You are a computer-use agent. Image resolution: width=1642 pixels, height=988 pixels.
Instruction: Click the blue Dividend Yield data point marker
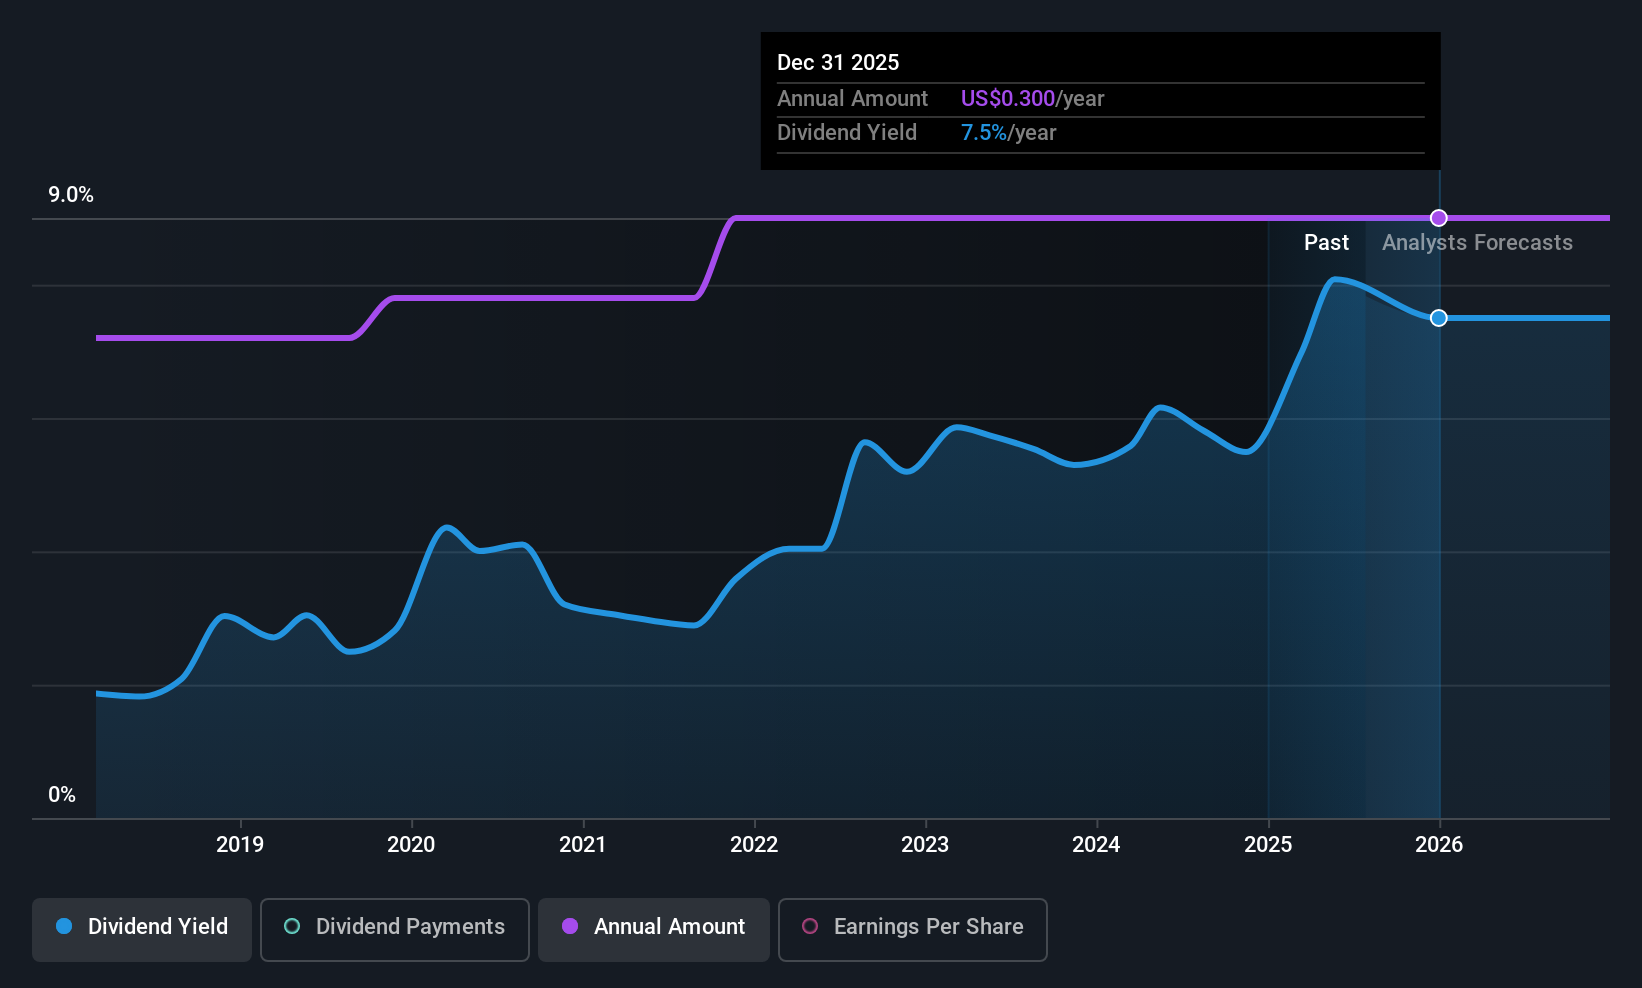[x=1438, y=318]
